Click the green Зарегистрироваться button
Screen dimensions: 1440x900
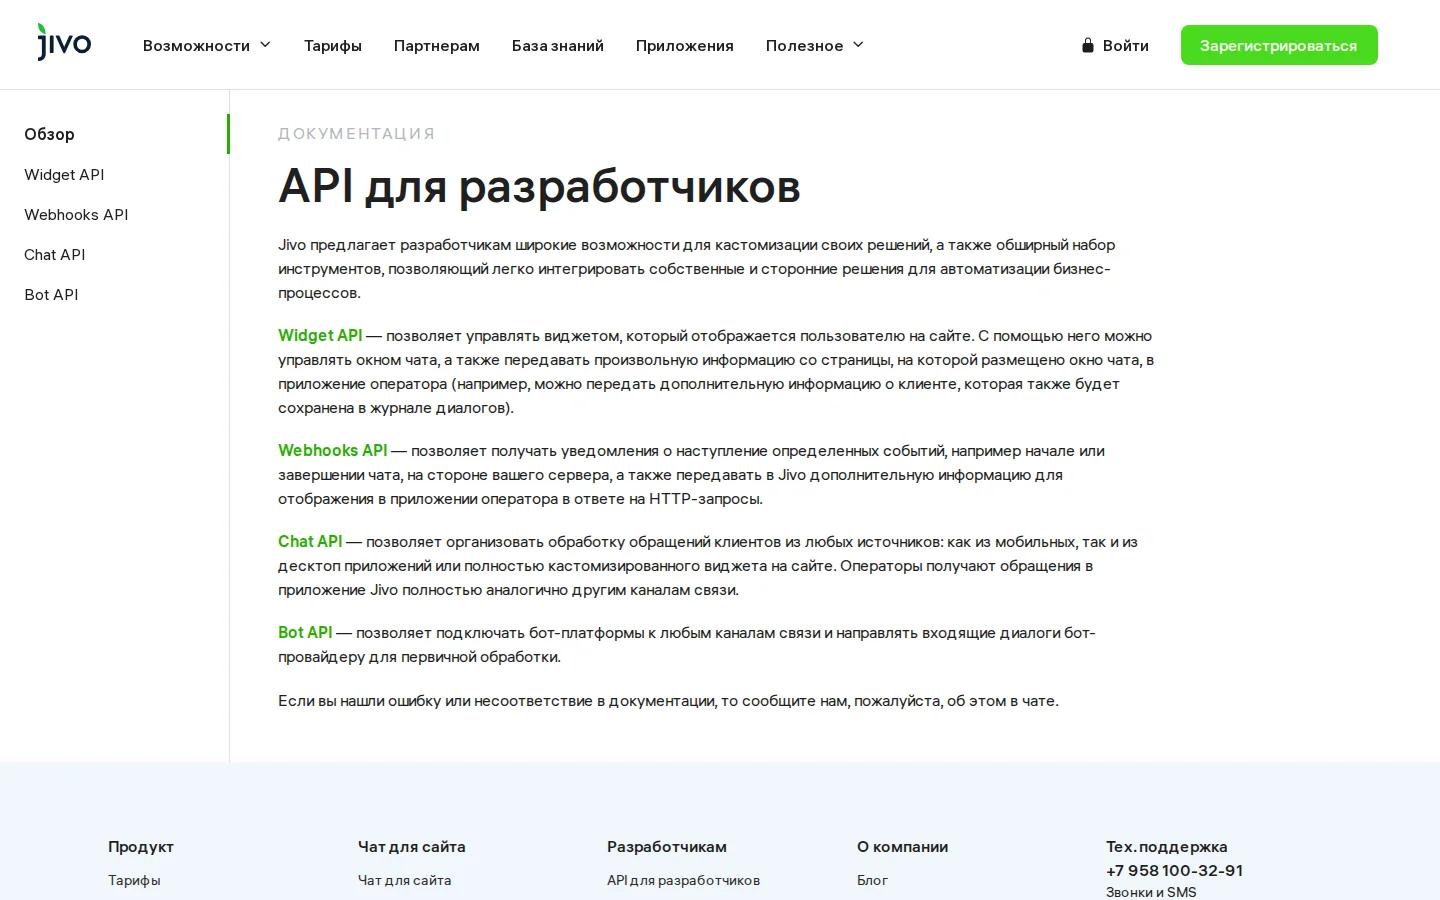point(1279,45)
